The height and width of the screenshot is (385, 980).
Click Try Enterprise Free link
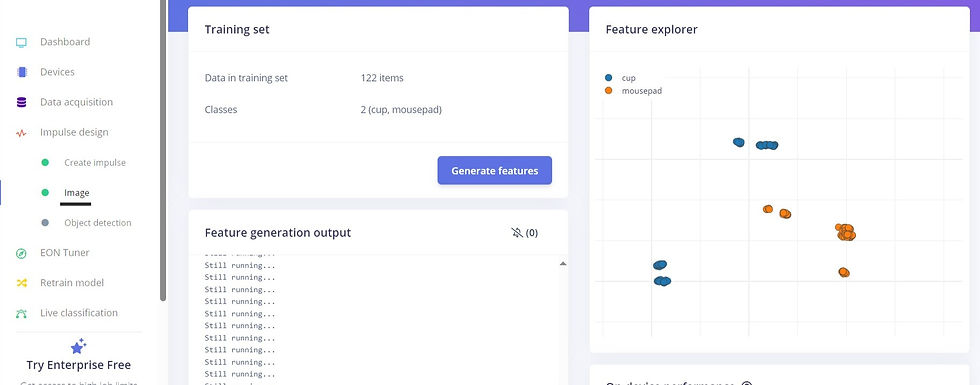79,365
